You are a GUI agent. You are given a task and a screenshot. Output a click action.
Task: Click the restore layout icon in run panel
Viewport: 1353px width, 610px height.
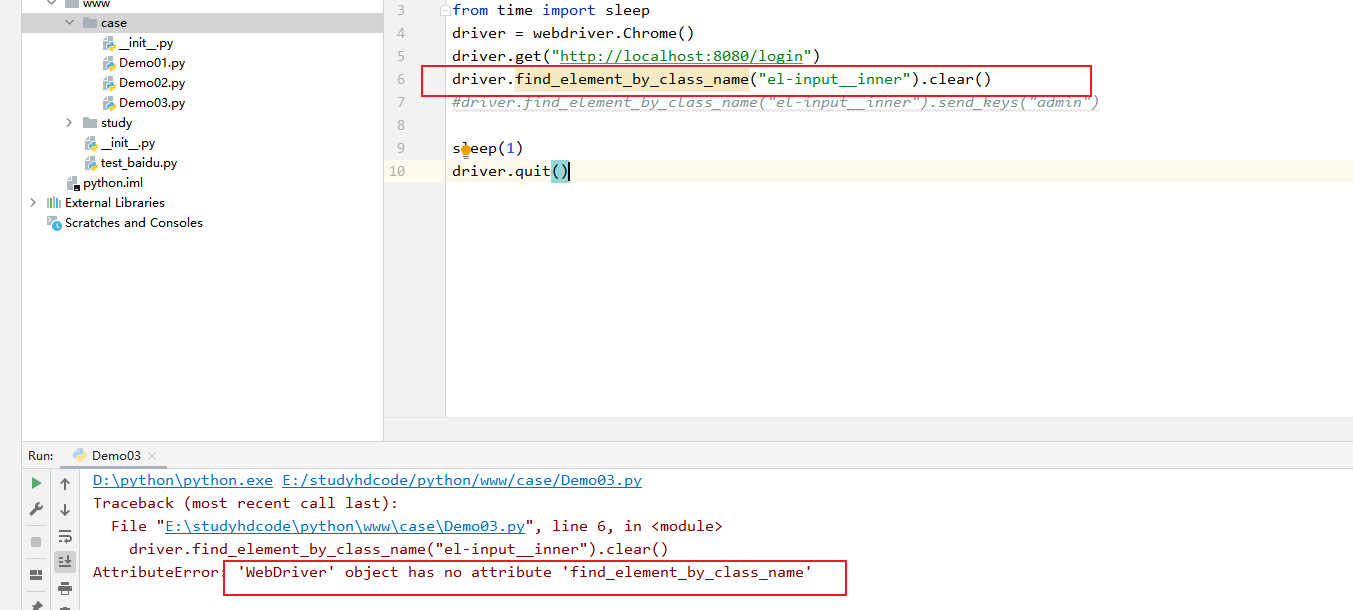point(35,573)
